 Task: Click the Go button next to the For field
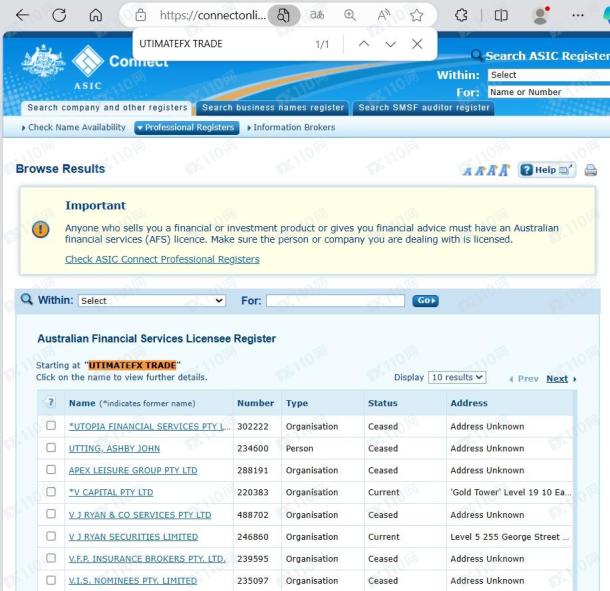[425, 300]
